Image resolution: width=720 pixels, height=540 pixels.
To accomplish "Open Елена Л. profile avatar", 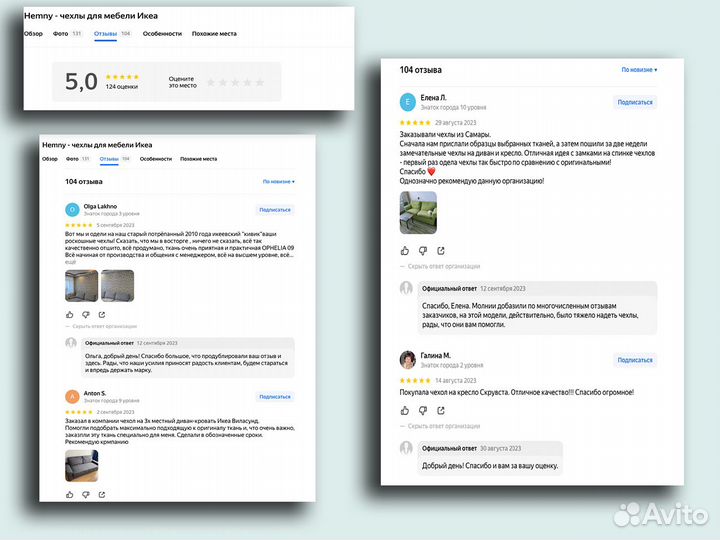I will click(407, 102).
